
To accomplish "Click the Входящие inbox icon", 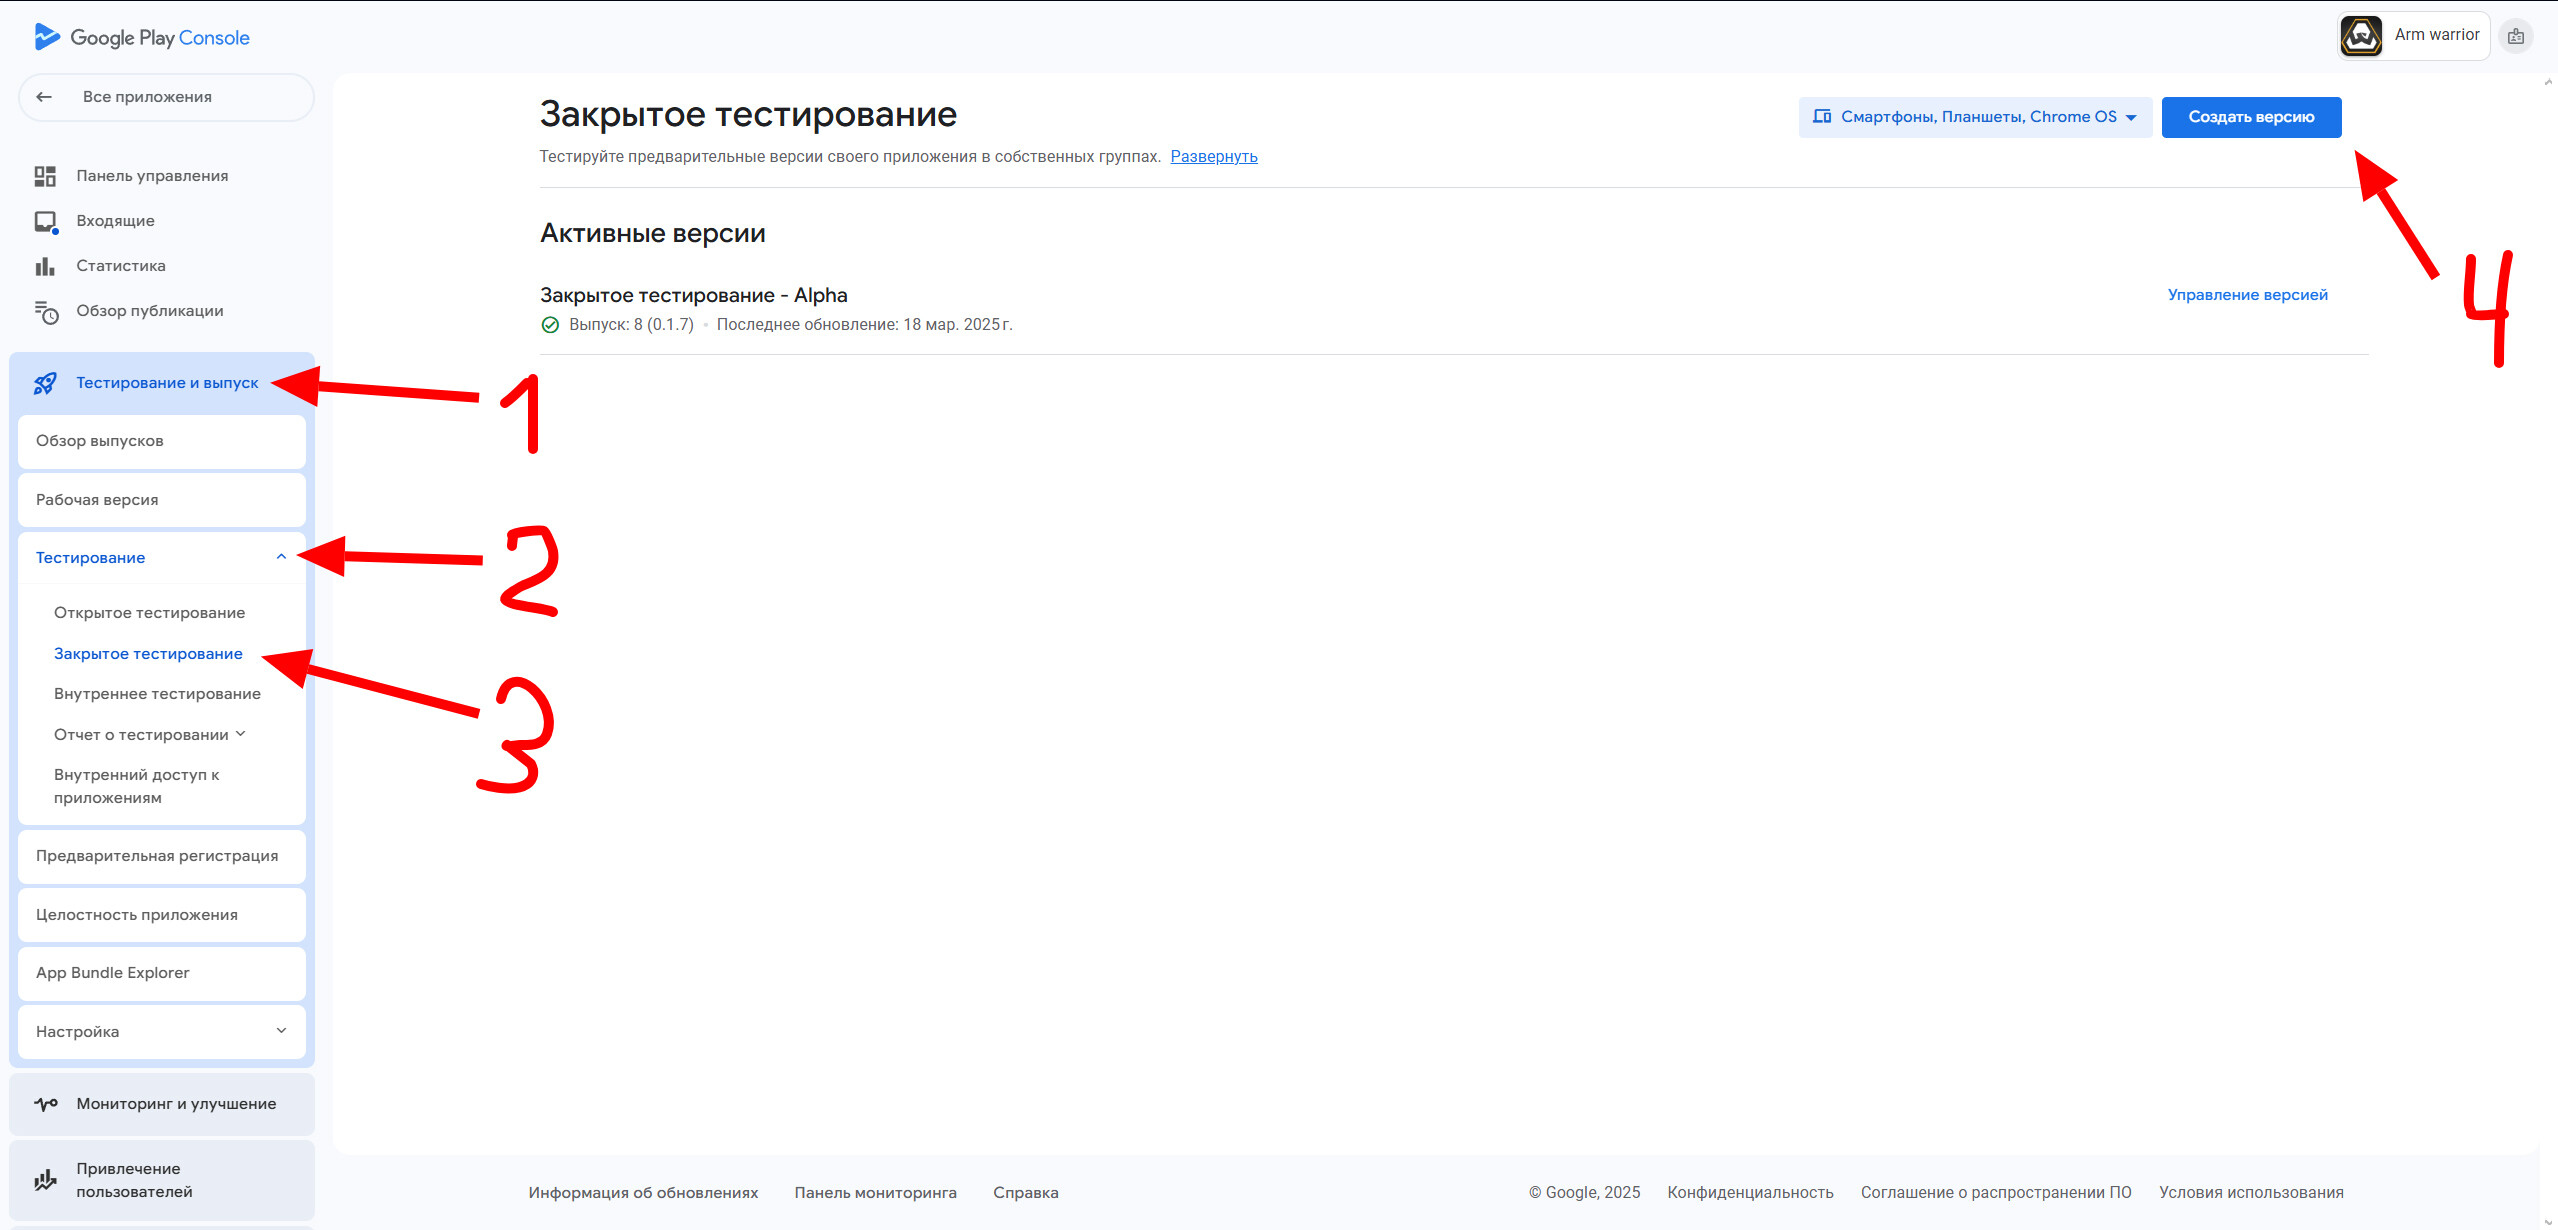I will click(46, 222).
